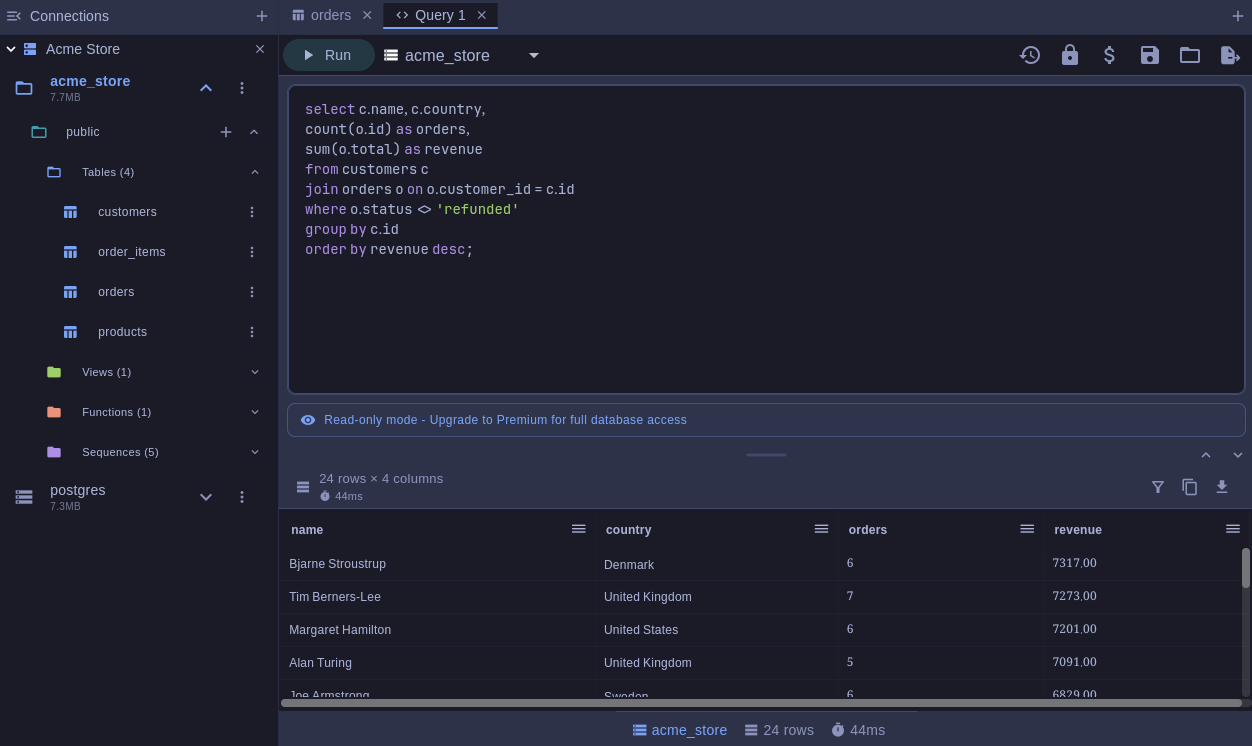The height and width of the screenshot is (746, 1252).
Task: Click the results horizontal scrollbar
Action: pyautogui.click(x=761, y=703)
